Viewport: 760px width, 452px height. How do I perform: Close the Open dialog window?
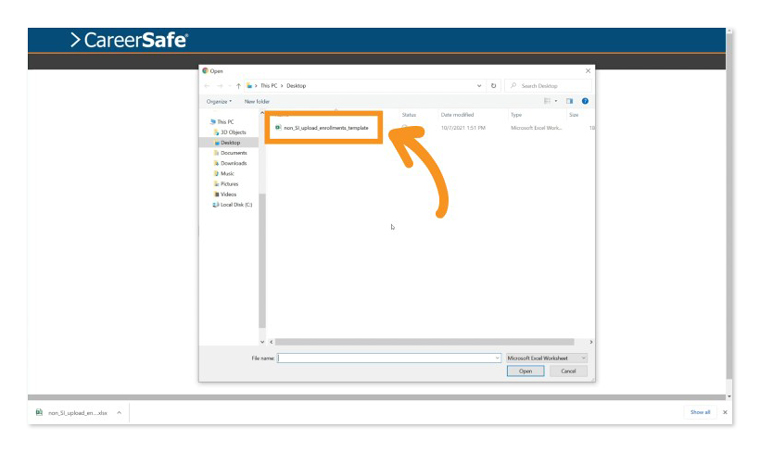[588, 71]
